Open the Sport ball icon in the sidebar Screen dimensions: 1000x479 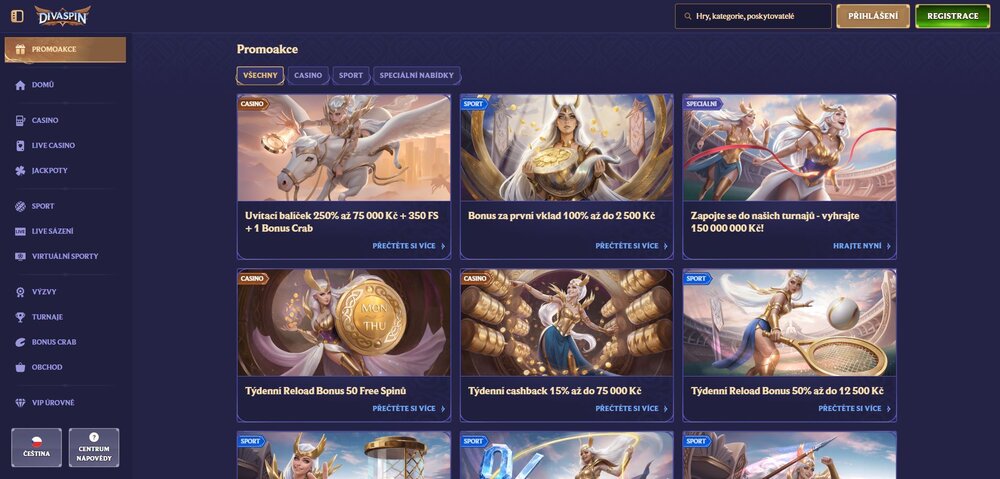click(20, 206)
